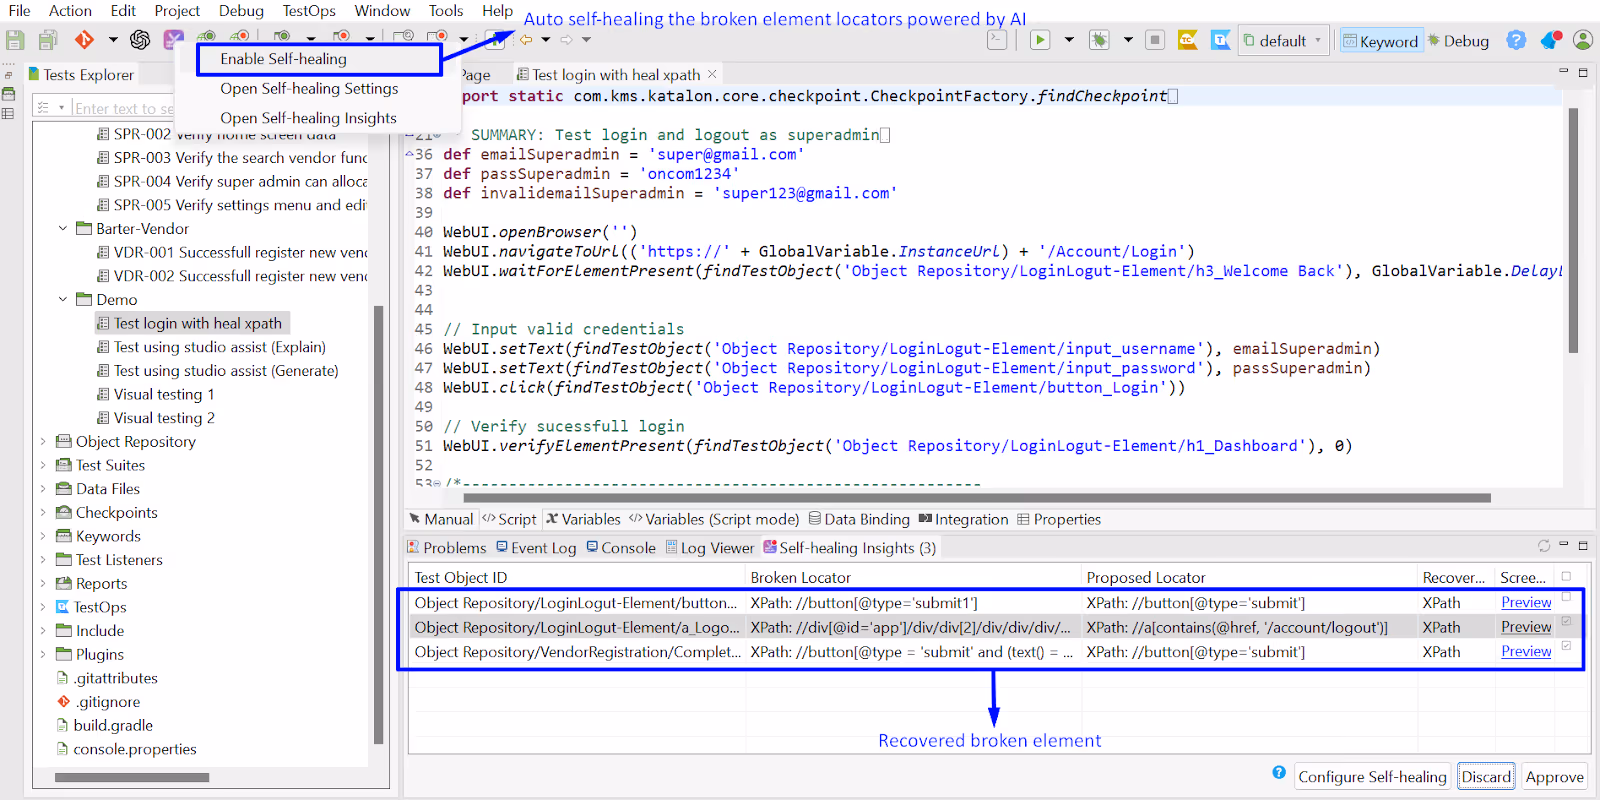Open the terminal command icon
The width and height of the screenshot is (1600, 800).
click(997, 40)
